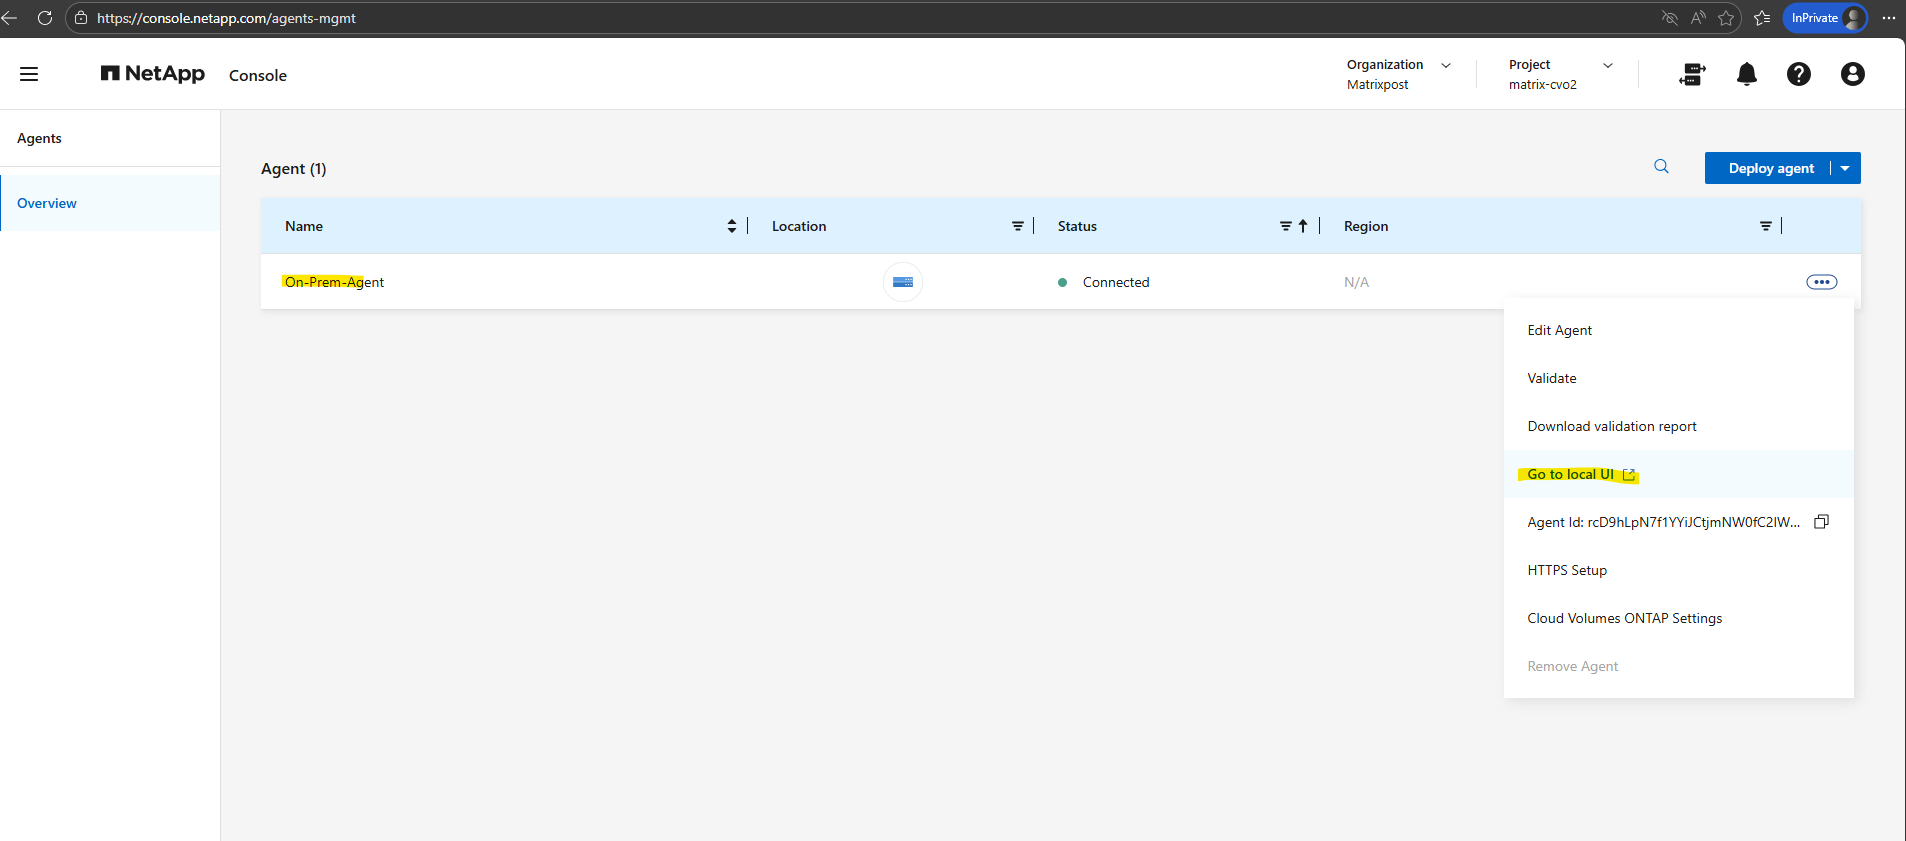Open the Region column filter

(x=1766, y=226)
